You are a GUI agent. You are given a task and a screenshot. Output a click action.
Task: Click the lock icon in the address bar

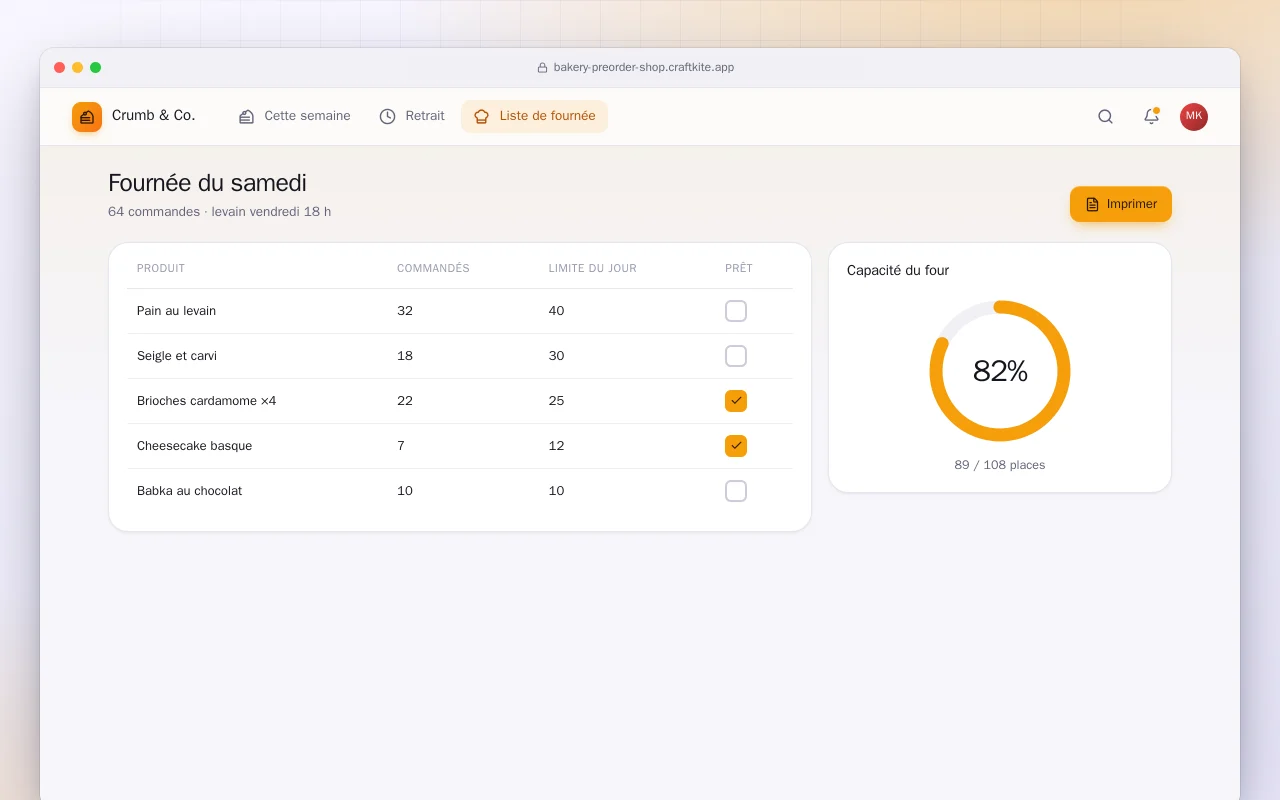click(542, 68)
